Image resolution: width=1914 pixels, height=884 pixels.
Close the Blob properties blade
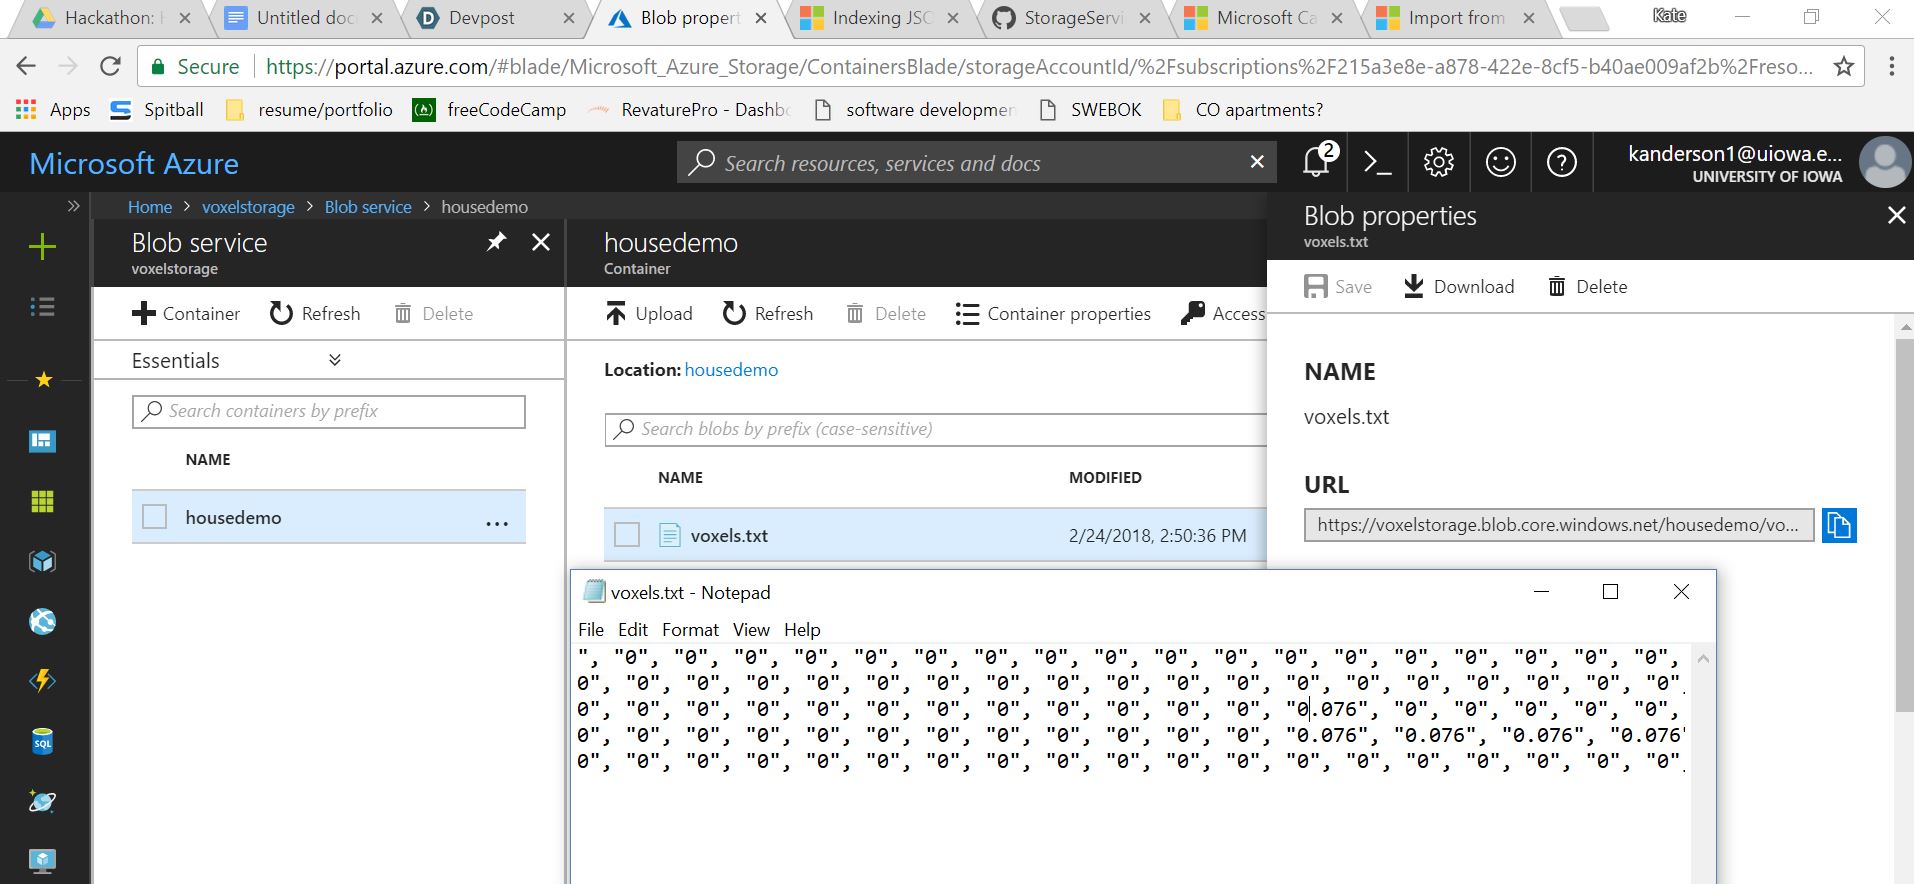click(1896, 215)
